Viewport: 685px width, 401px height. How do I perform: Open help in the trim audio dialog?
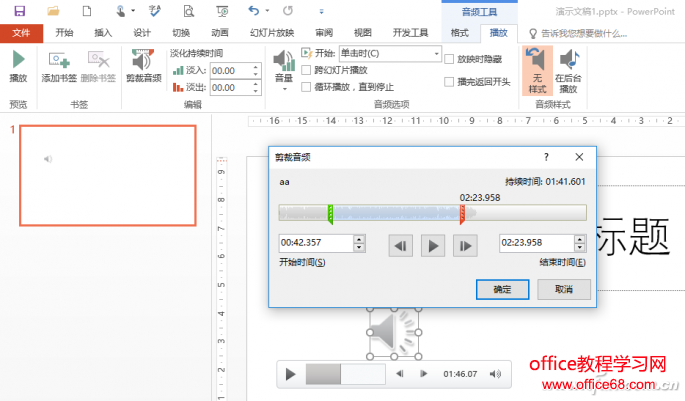click(x=546, y=157)
